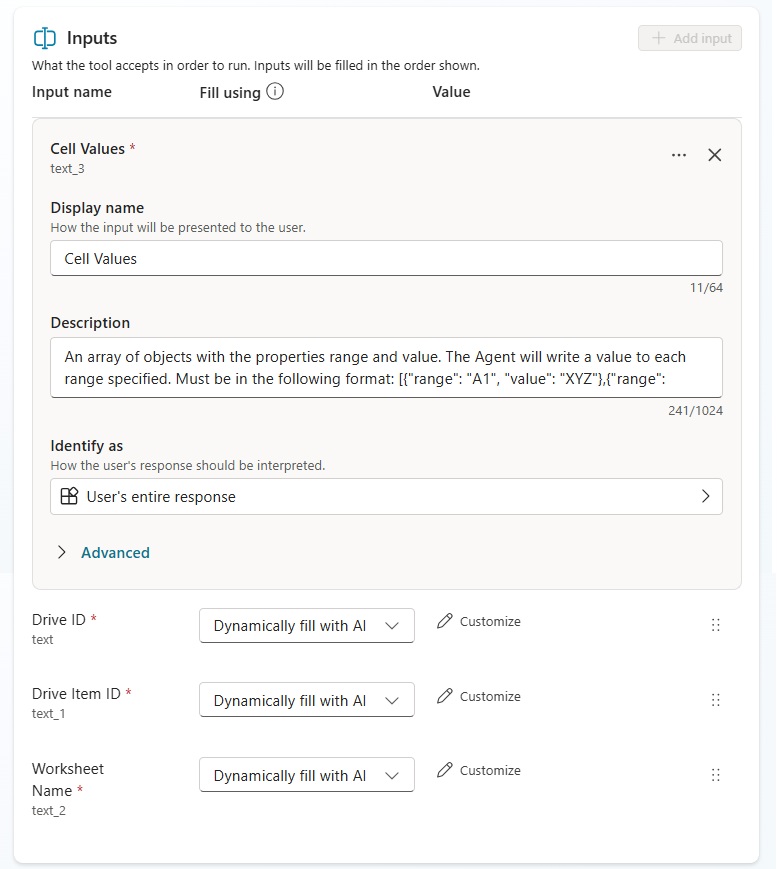This screenshot has width=777, height=869.
Task: Click the Worksheet Name drag handle
Action: coord(715,774)
